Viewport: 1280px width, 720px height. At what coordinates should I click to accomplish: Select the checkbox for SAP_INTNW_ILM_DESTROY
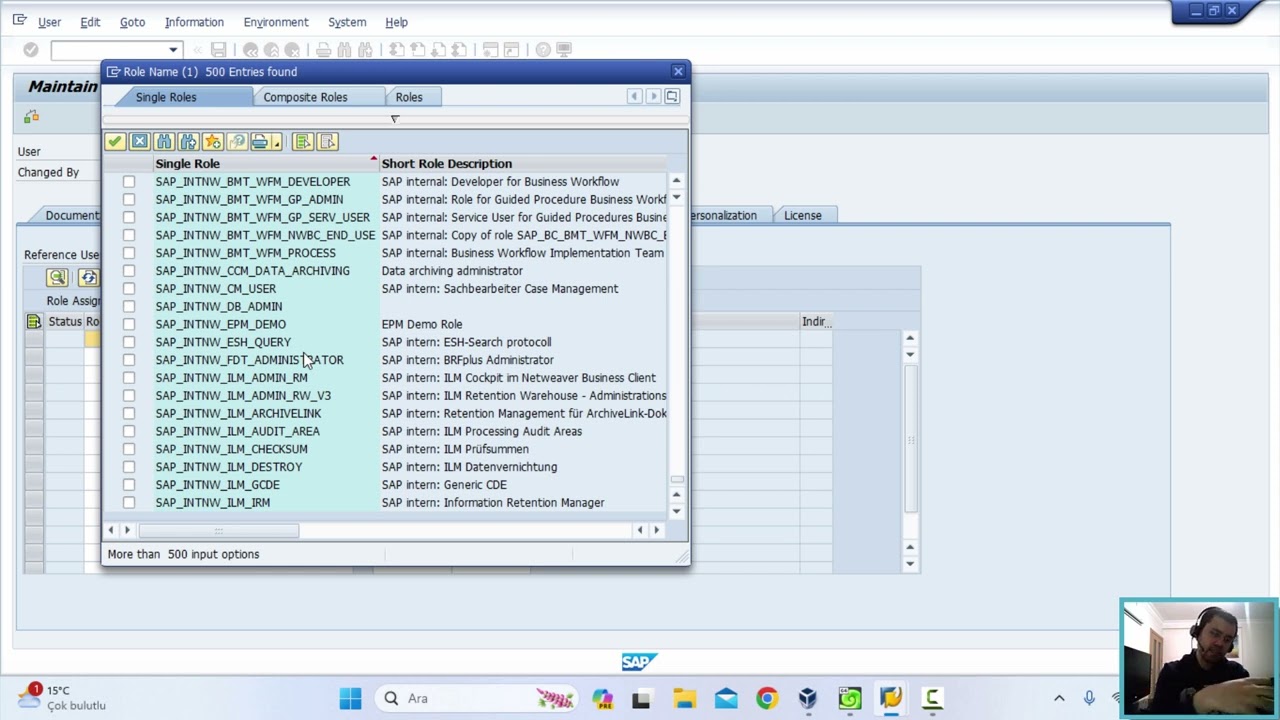click(129, 467)
